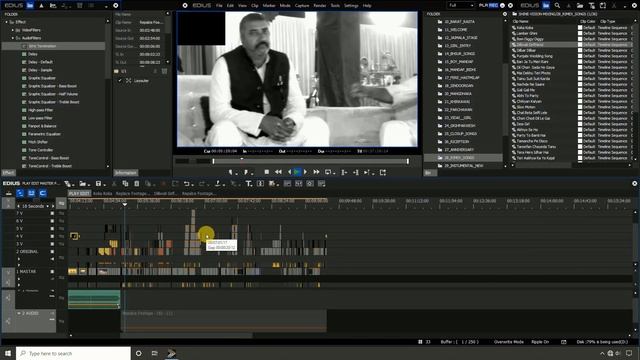Open the Capture menu
Screen dimensions: 640x360
(x=302, y=6)
